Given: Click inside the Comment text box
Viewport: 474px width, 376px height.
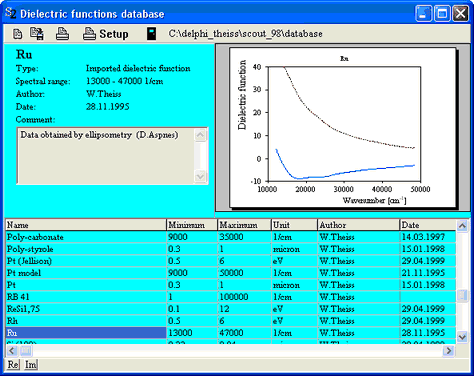Looking at the screenshot, I should (106, 155).
